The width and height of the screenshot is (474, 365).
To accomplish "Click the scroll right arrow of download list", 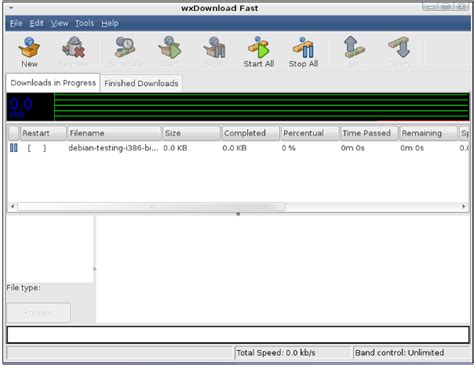I will coord(464,206).
